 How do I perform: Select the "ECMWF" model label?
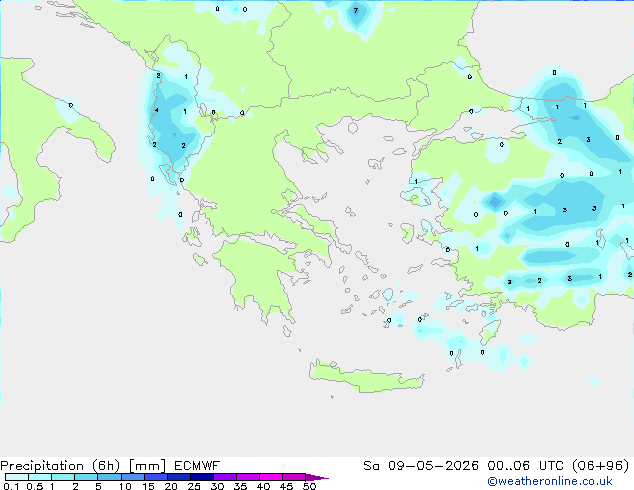(x=197, y=466)
